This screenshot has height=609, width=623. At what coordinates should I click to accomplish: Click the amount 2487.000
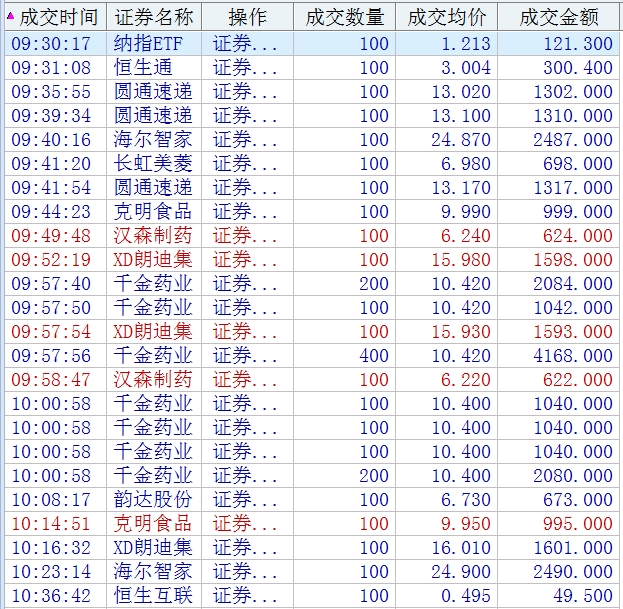[573, 139]
